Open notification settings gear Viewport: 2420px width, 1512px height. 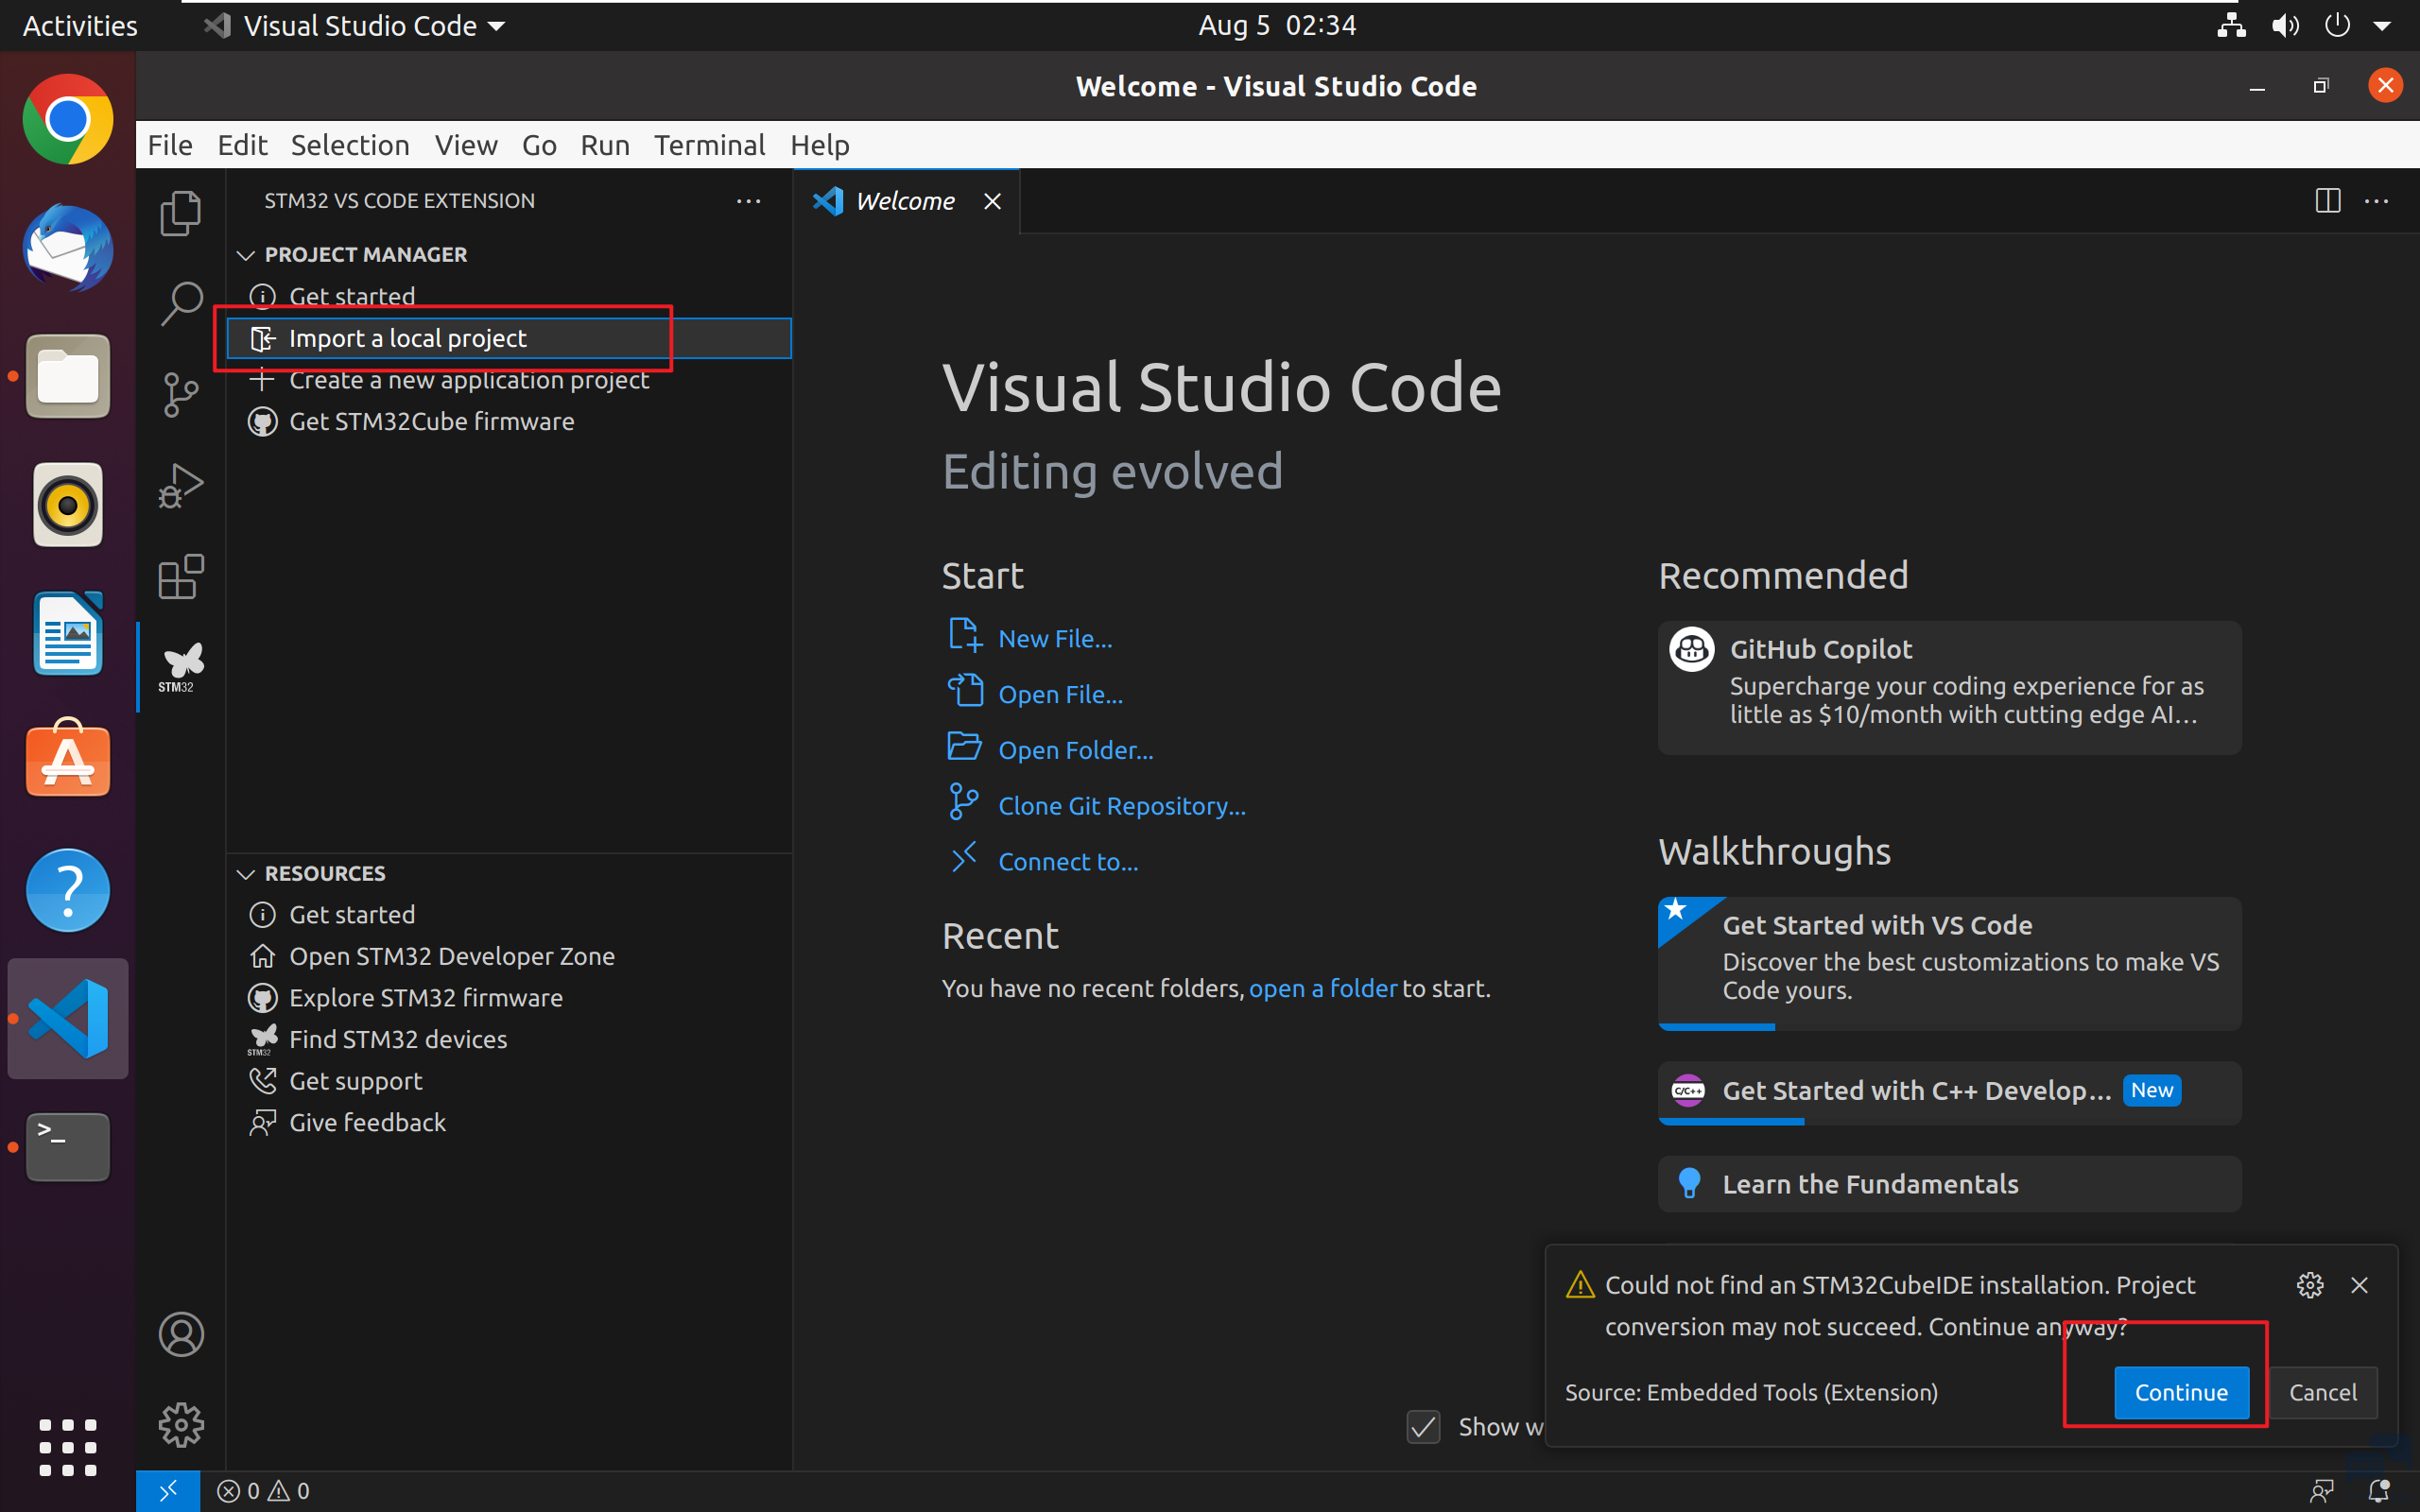coord(2309,1285)
